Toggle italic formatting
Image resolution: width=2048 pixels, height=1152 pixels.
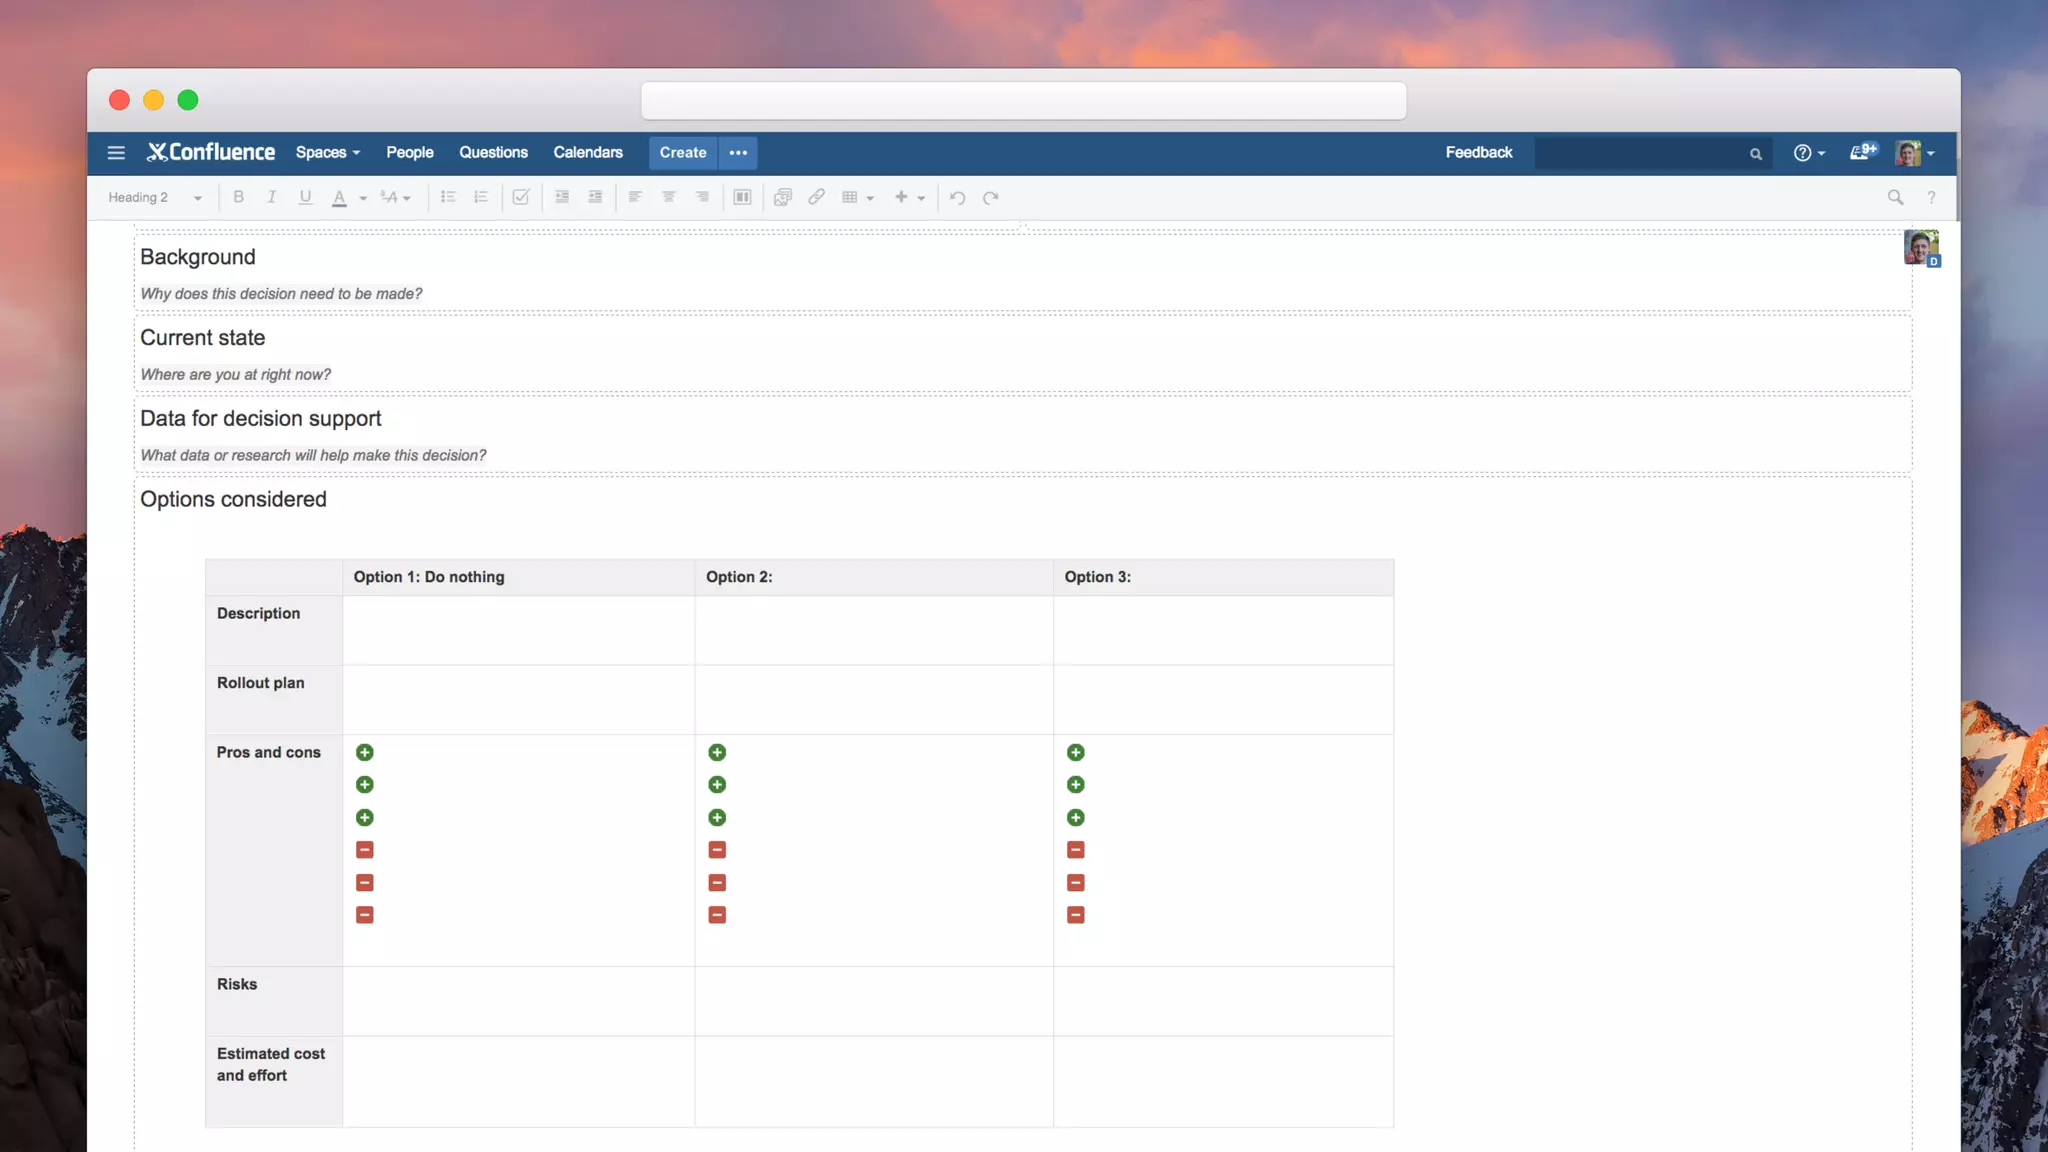click(x=271, y=197)
